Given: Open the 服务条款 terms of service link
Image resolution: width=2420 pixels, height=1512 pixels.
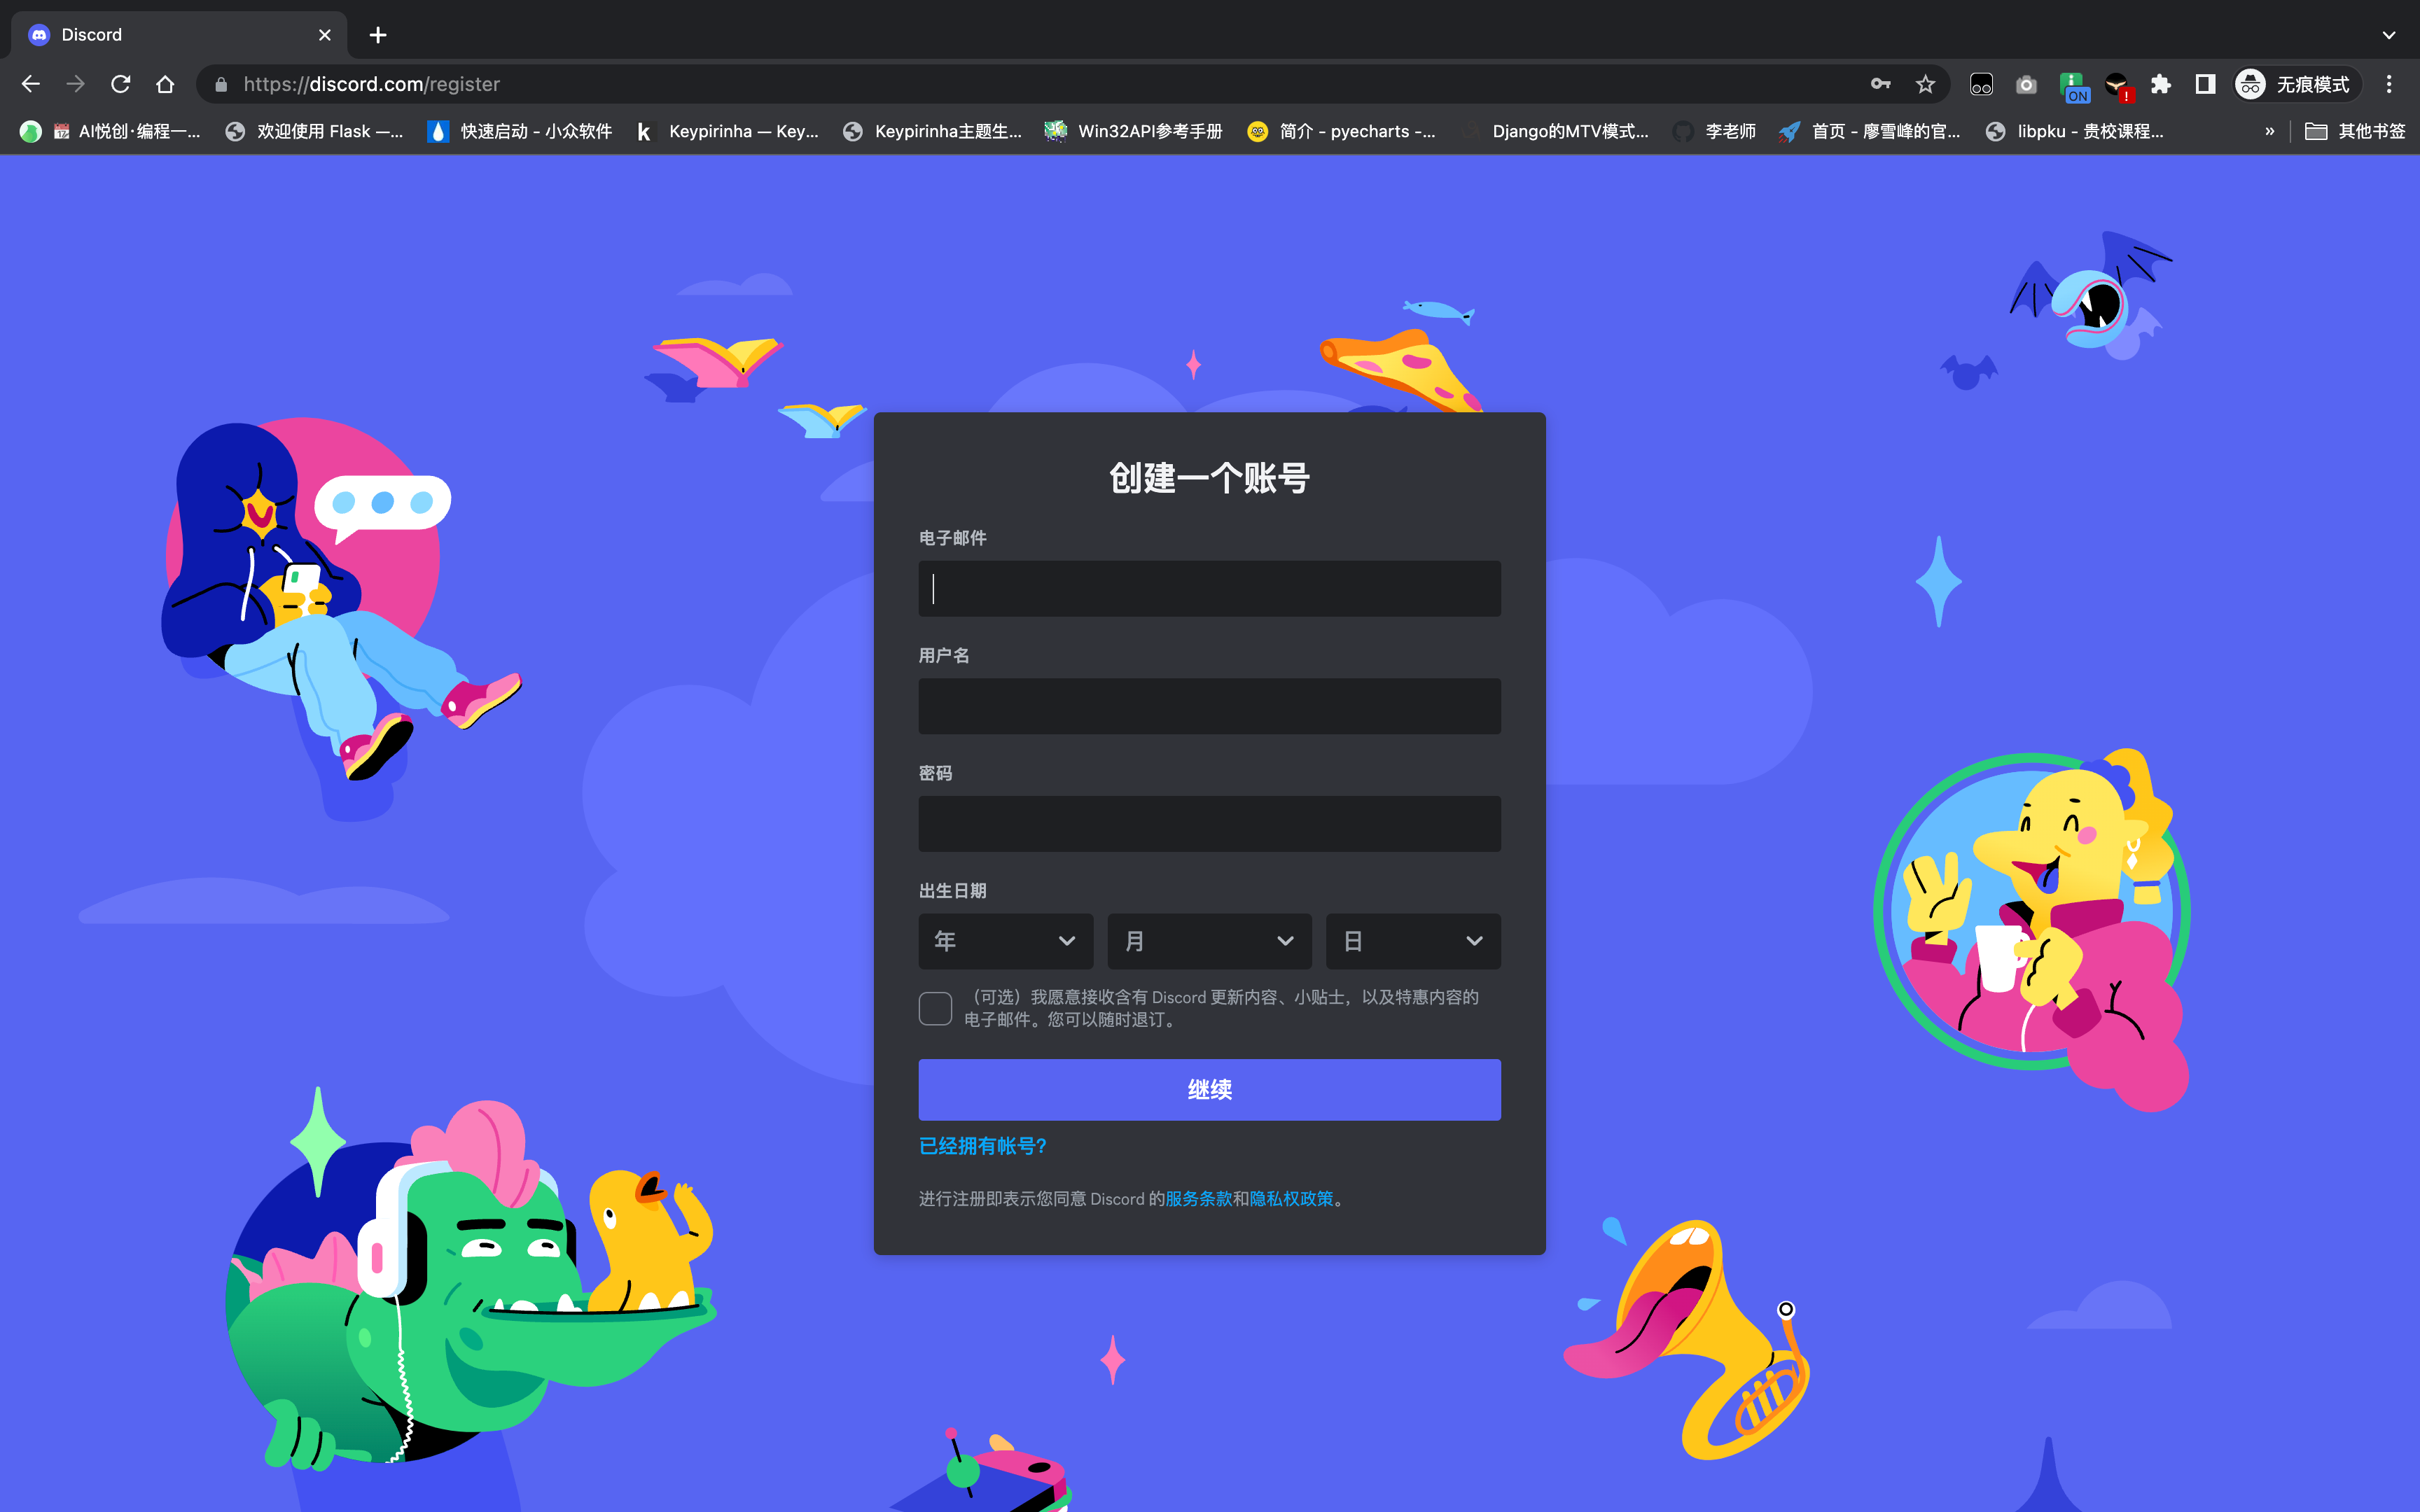Looking at the screenshot, I should pos(1198,1198).
